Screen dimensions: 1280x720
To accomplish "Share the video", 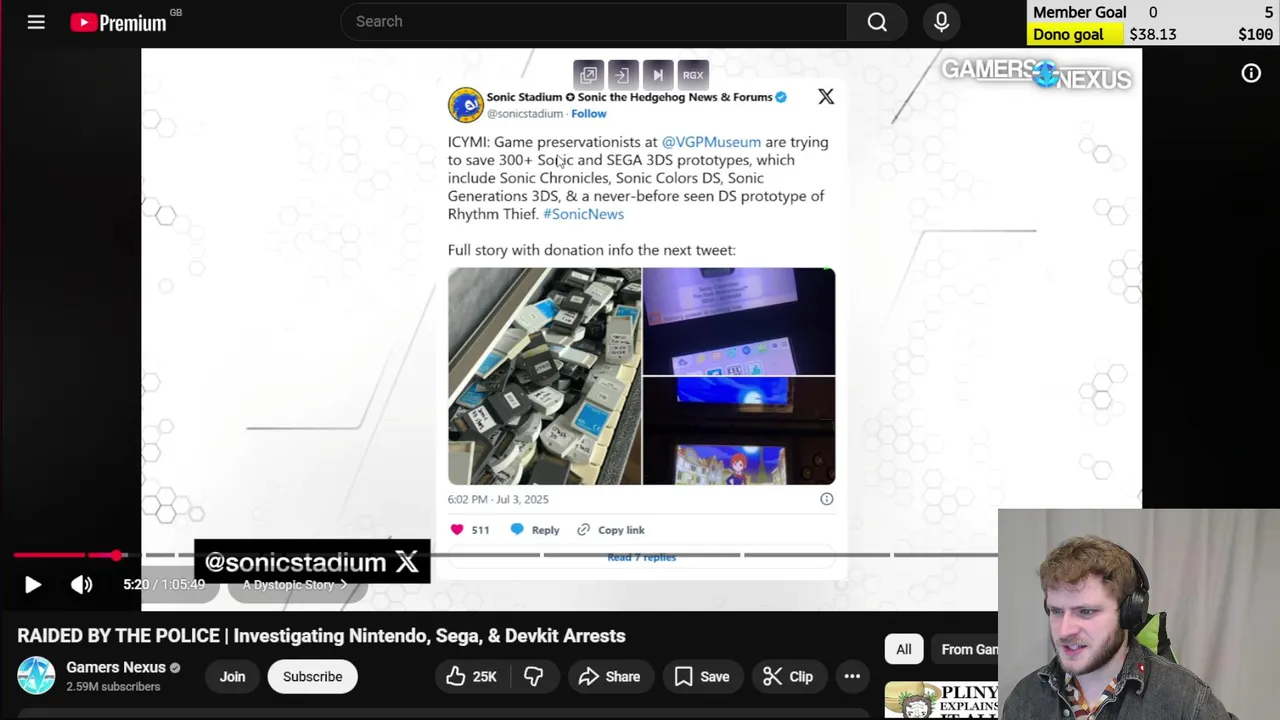I will click(609, 677).
